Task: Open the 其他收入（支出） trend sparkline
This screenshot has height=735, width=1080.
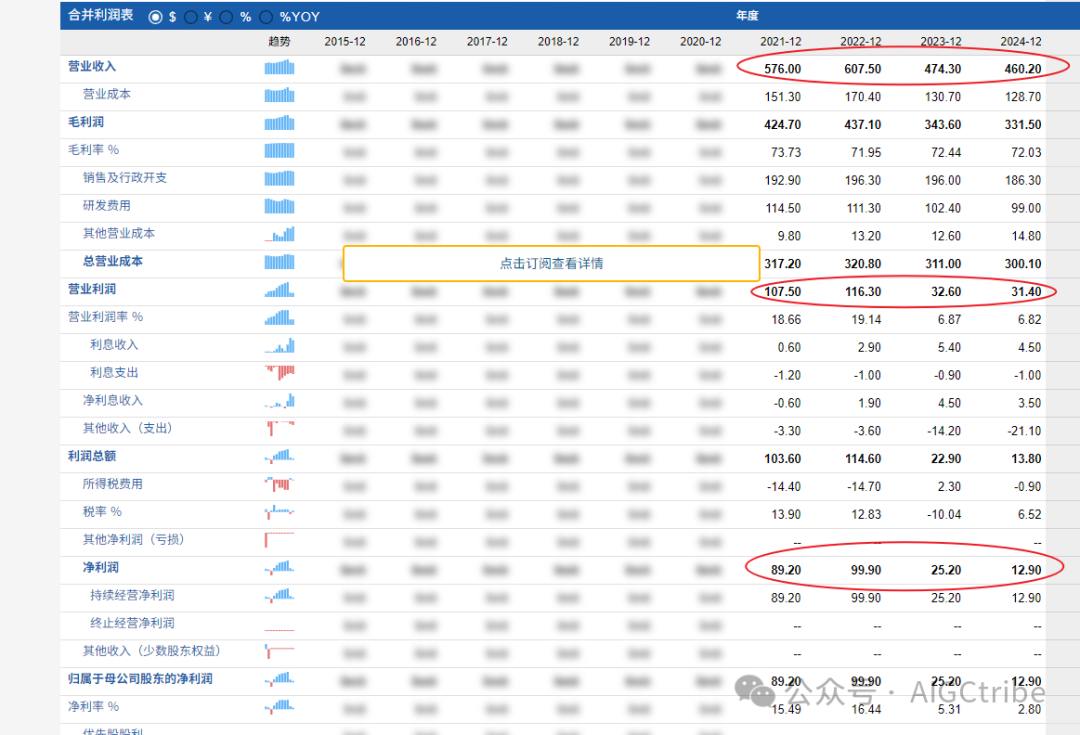Action: point(280,429)
